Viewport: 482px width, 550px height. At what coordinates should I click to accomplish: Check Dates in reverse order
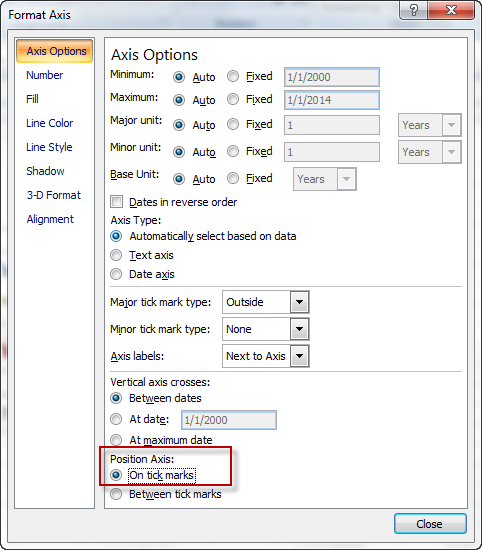point(116,202)
